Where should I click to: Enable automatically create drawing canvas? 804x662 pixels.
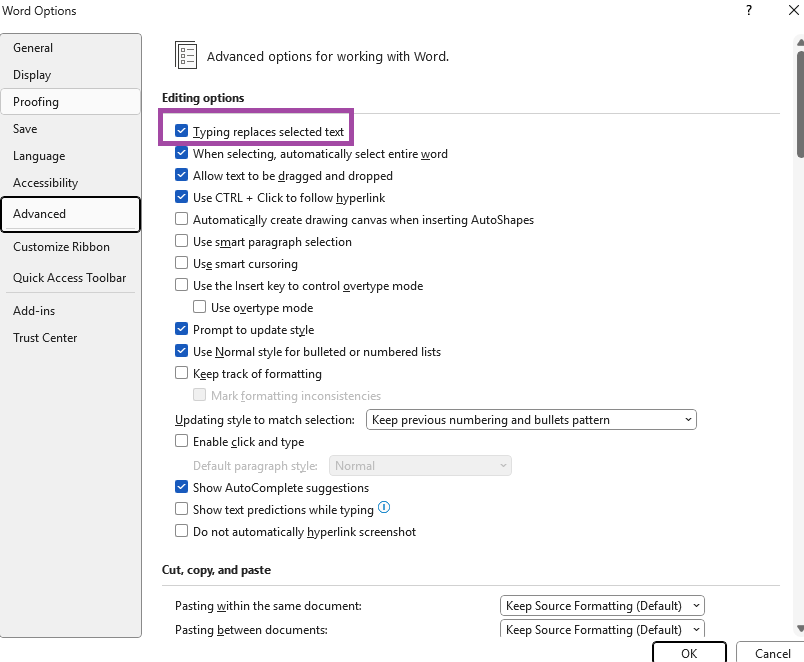click(182, 219)
